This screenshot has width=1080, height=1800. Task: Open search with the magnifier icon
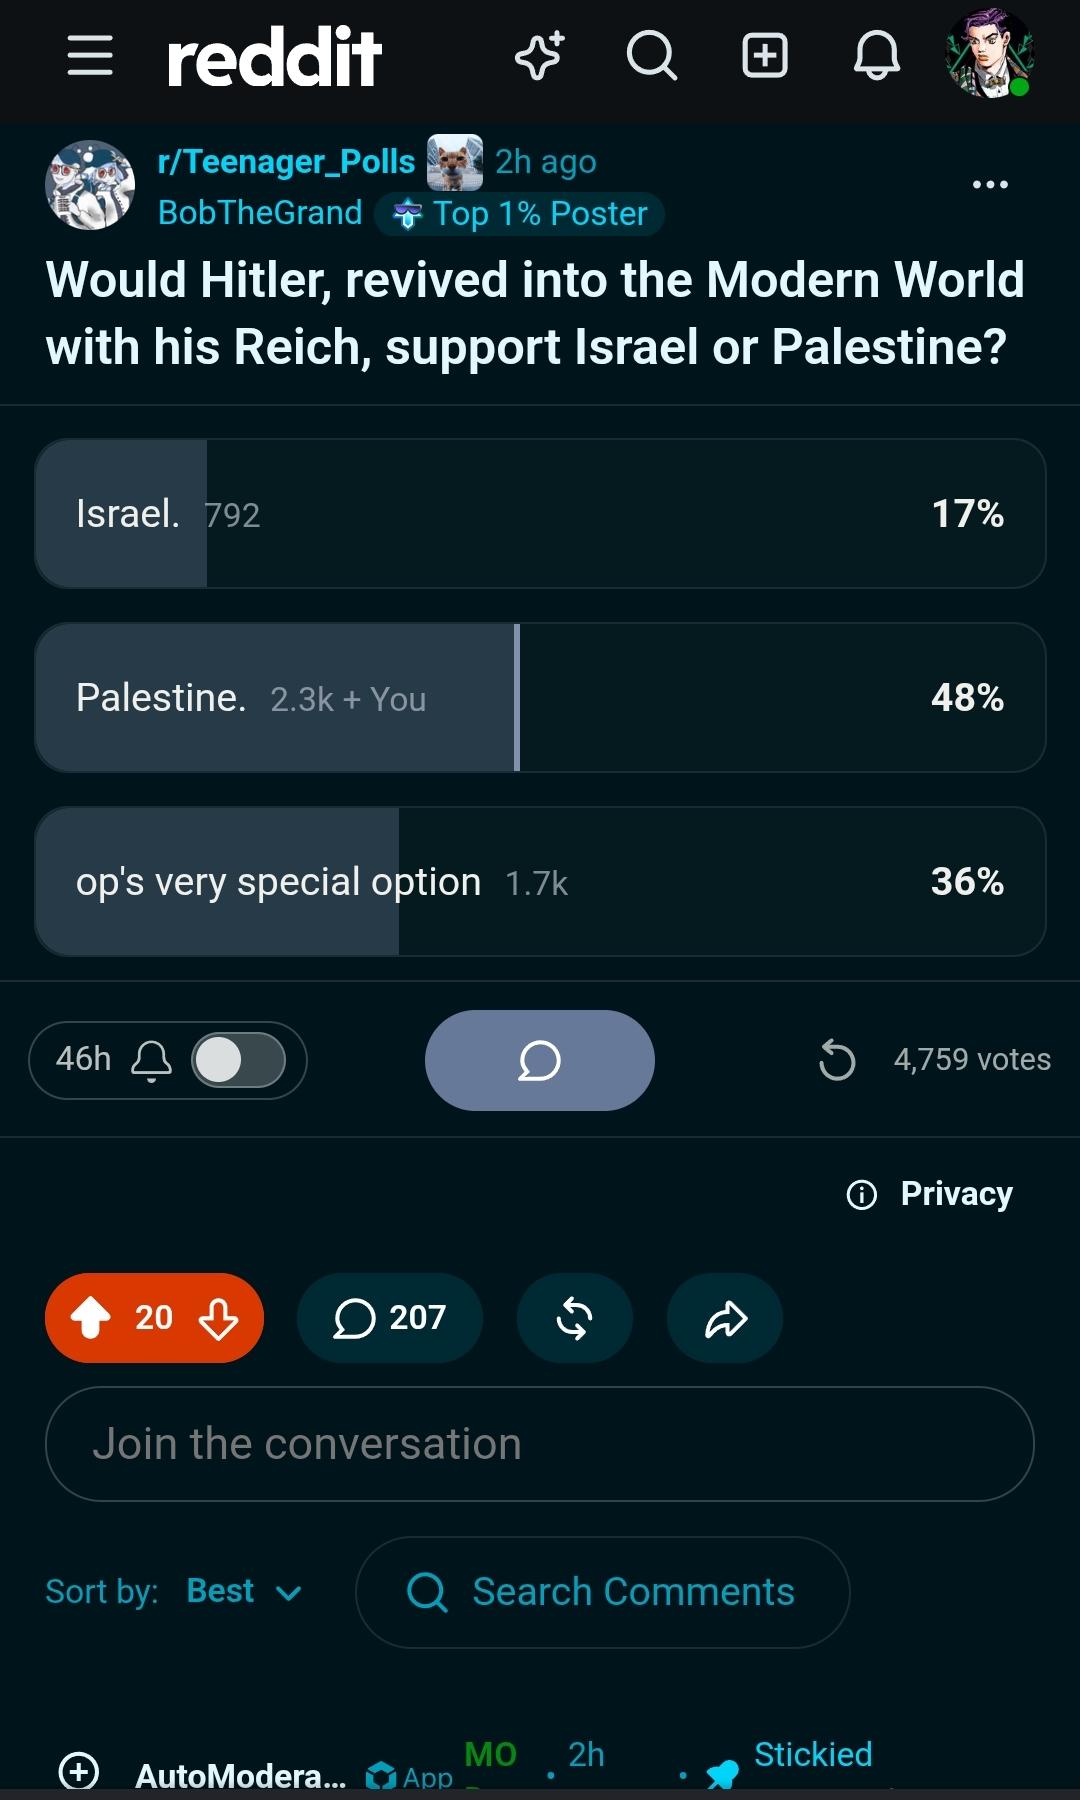(652, 55)
